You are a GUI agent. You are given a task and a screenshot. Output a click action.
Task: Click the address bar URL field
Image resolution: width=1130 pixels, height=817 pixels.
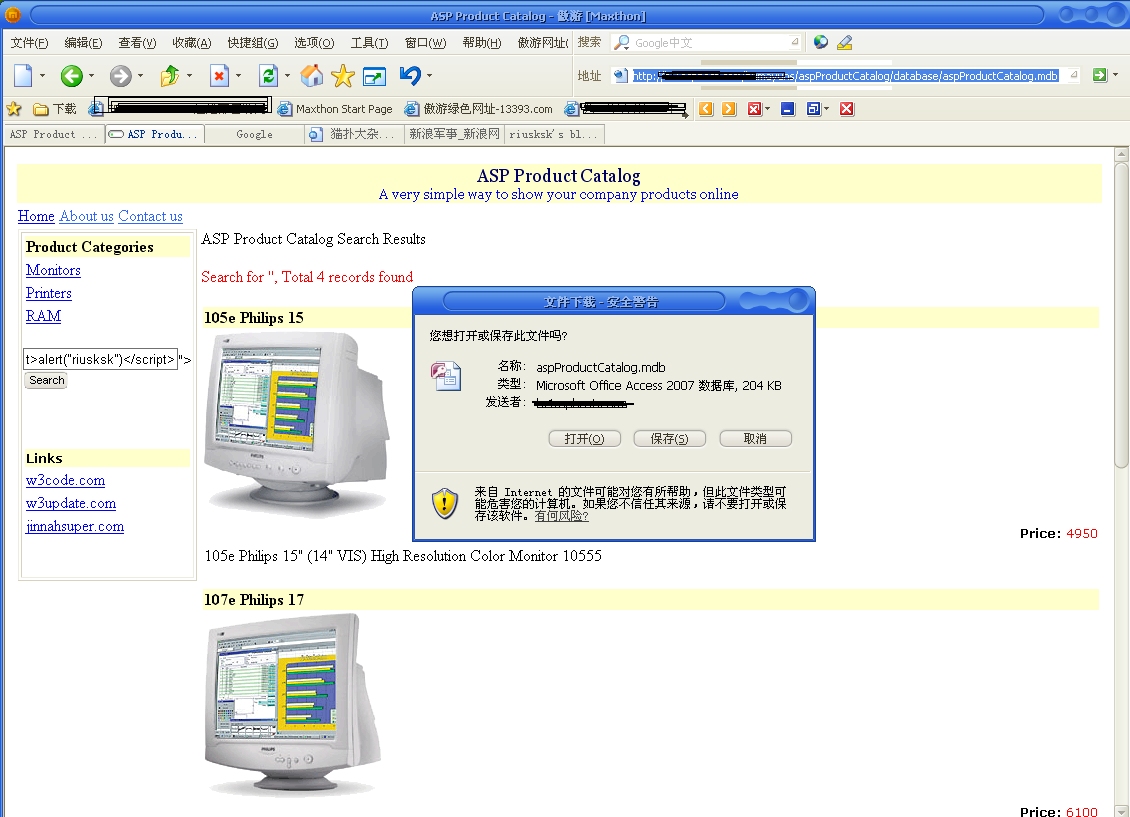845,76
